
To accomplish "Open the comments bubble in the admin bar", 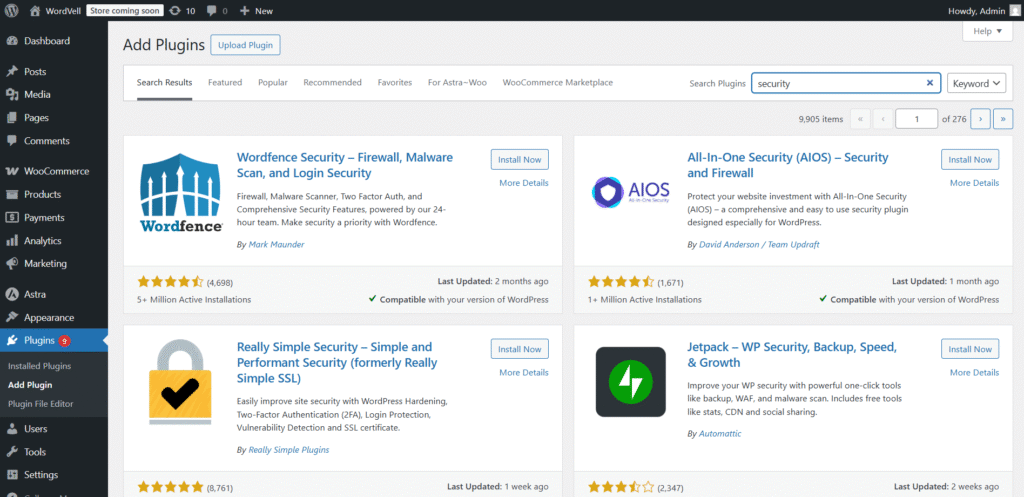I will [212, 10].
